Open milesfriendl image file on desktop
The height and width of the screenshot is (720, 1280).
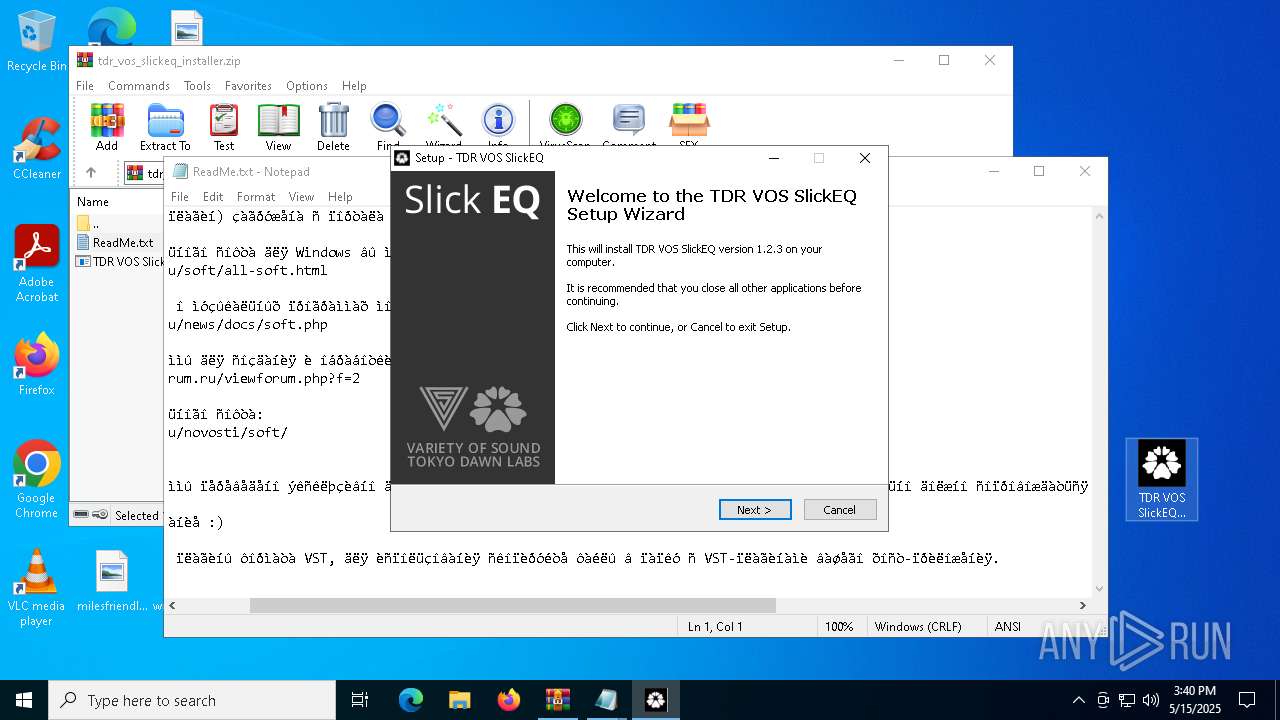click(x=112, y=580)
